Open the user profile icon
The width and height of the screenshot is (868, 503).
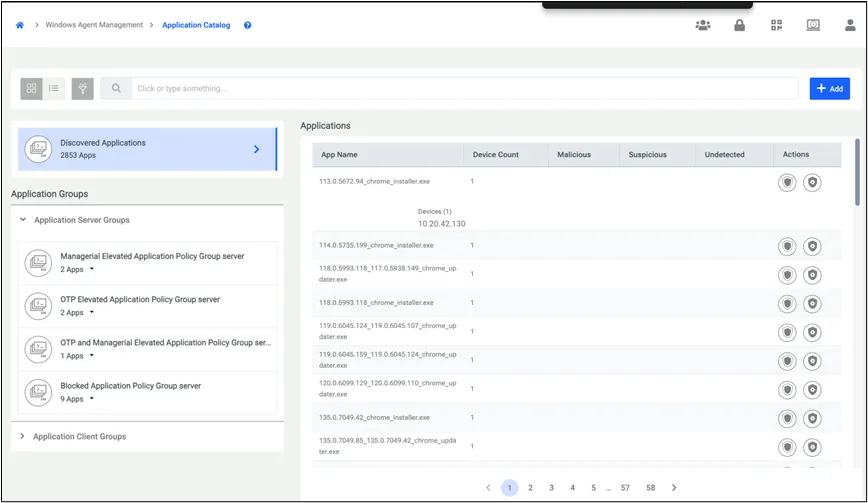pos(850,25)
